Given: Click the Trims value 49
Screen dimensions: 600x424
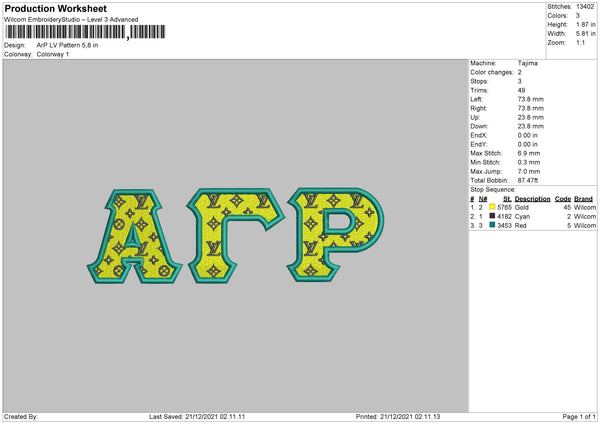Looking at the screenshot, I should 521,90.
